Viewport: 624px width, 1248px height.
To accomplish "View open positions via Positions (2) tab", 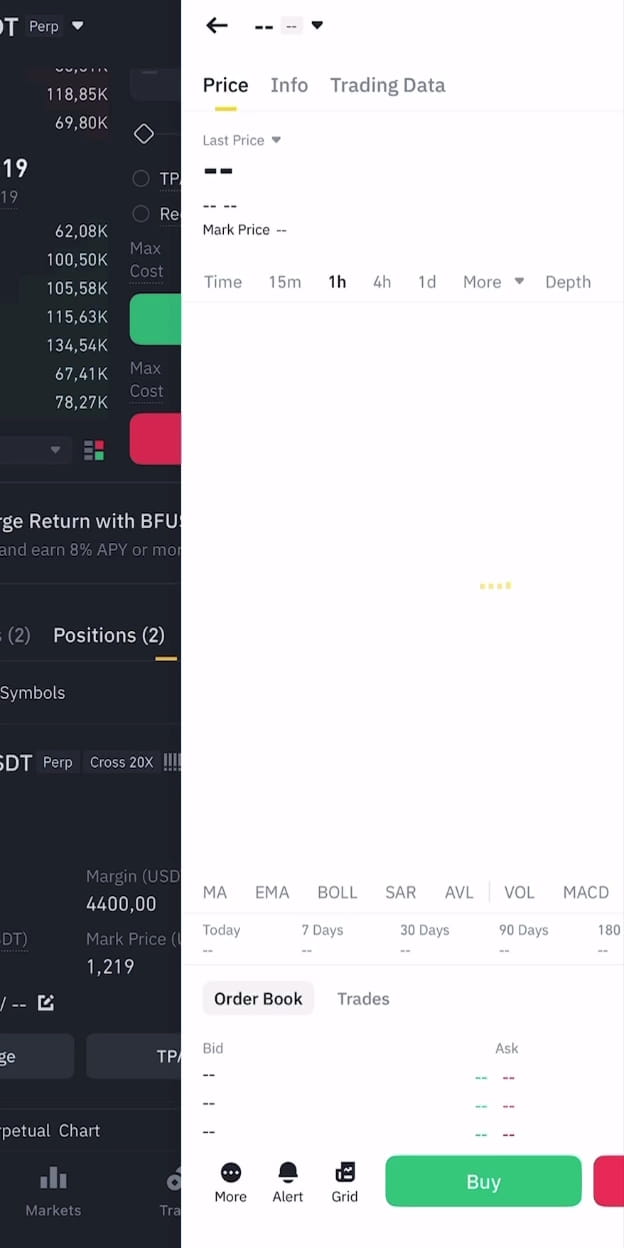I will coord(108,635).
